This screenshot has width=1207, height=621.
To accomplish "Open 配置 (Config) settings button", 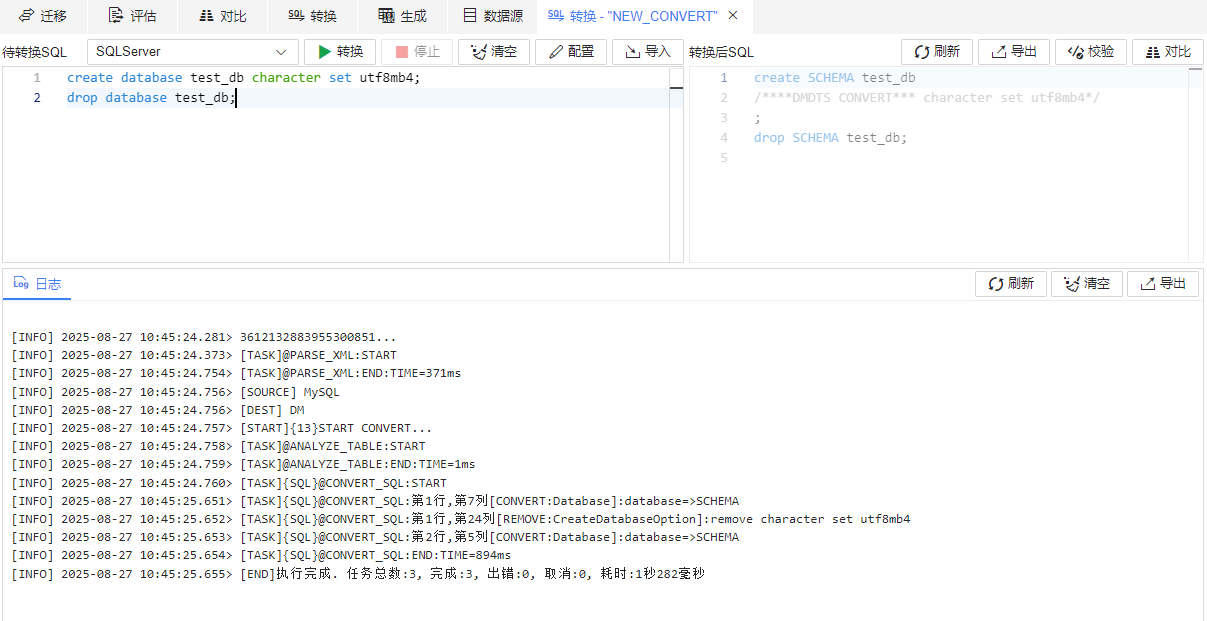I will 571,52.
